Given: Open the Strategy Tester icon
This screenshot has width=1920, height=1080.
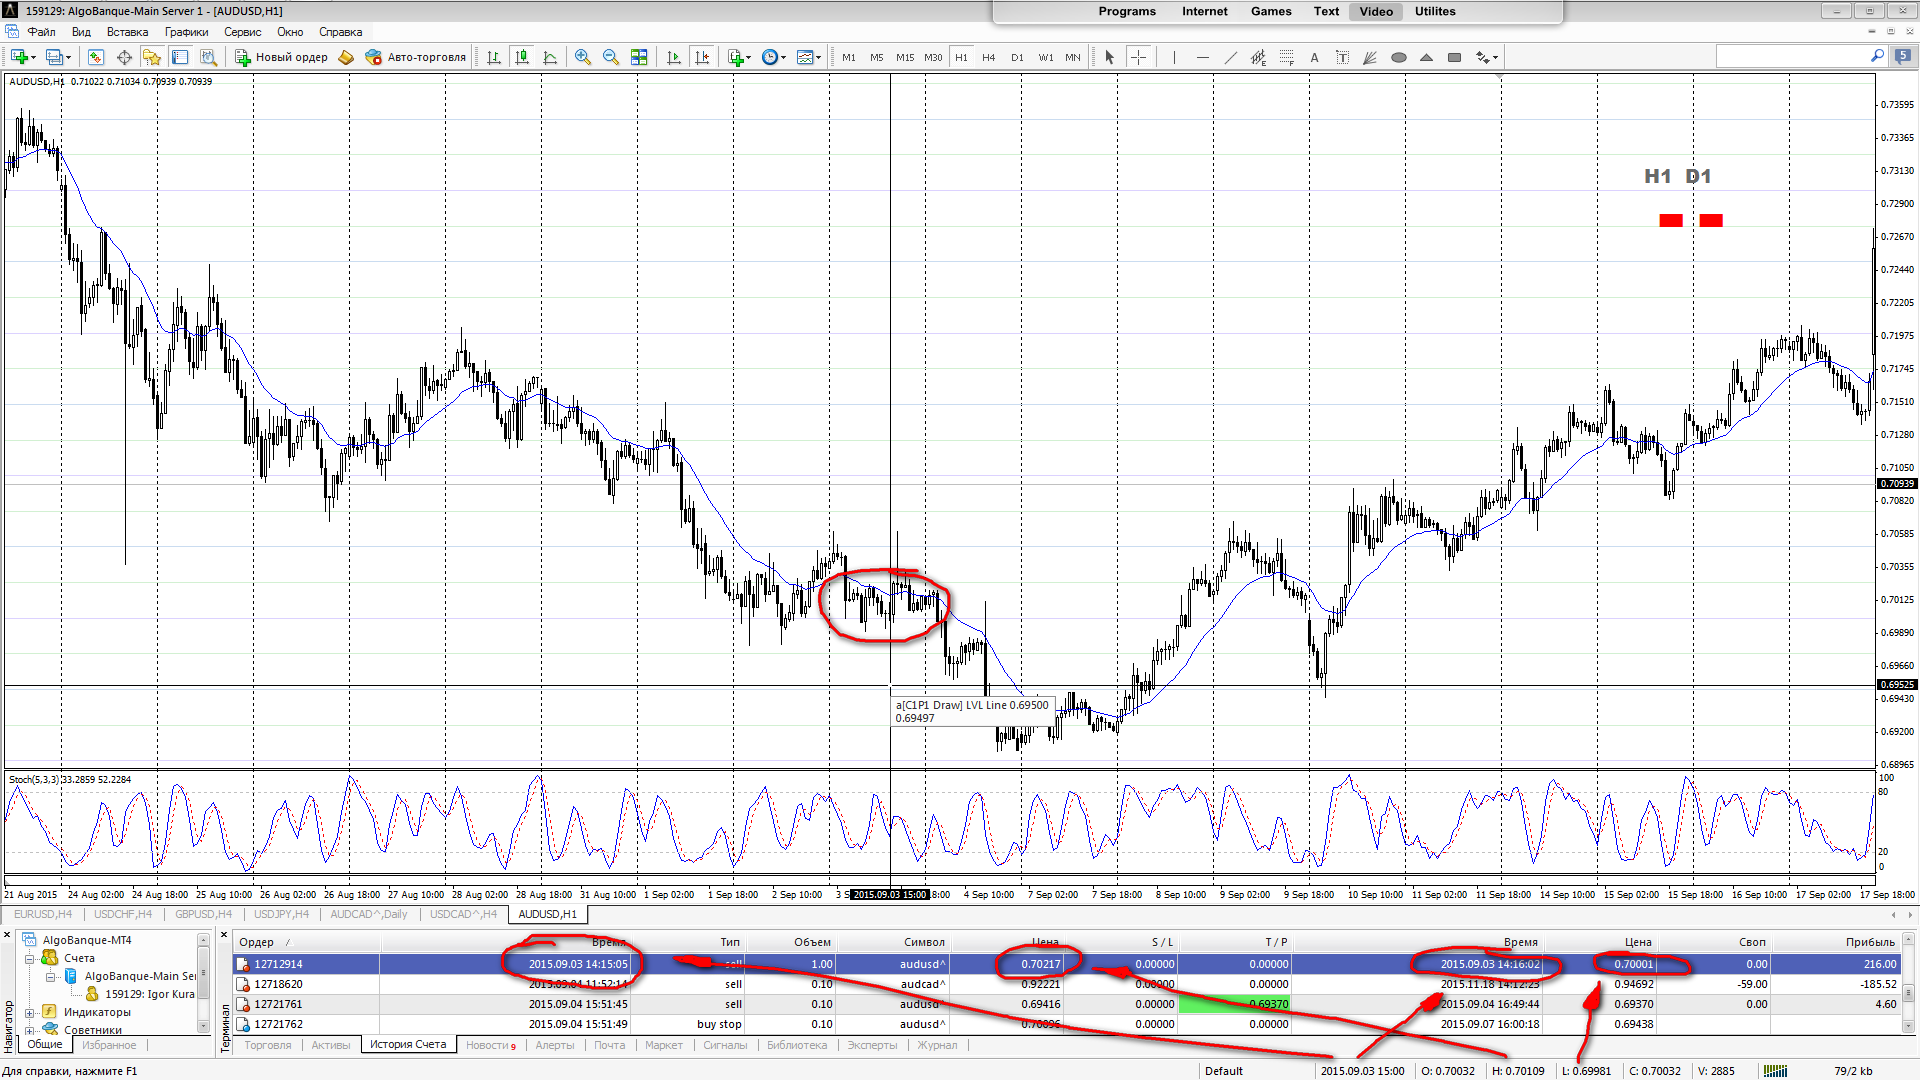Looking at the screenshot, I should click(208, 57).
